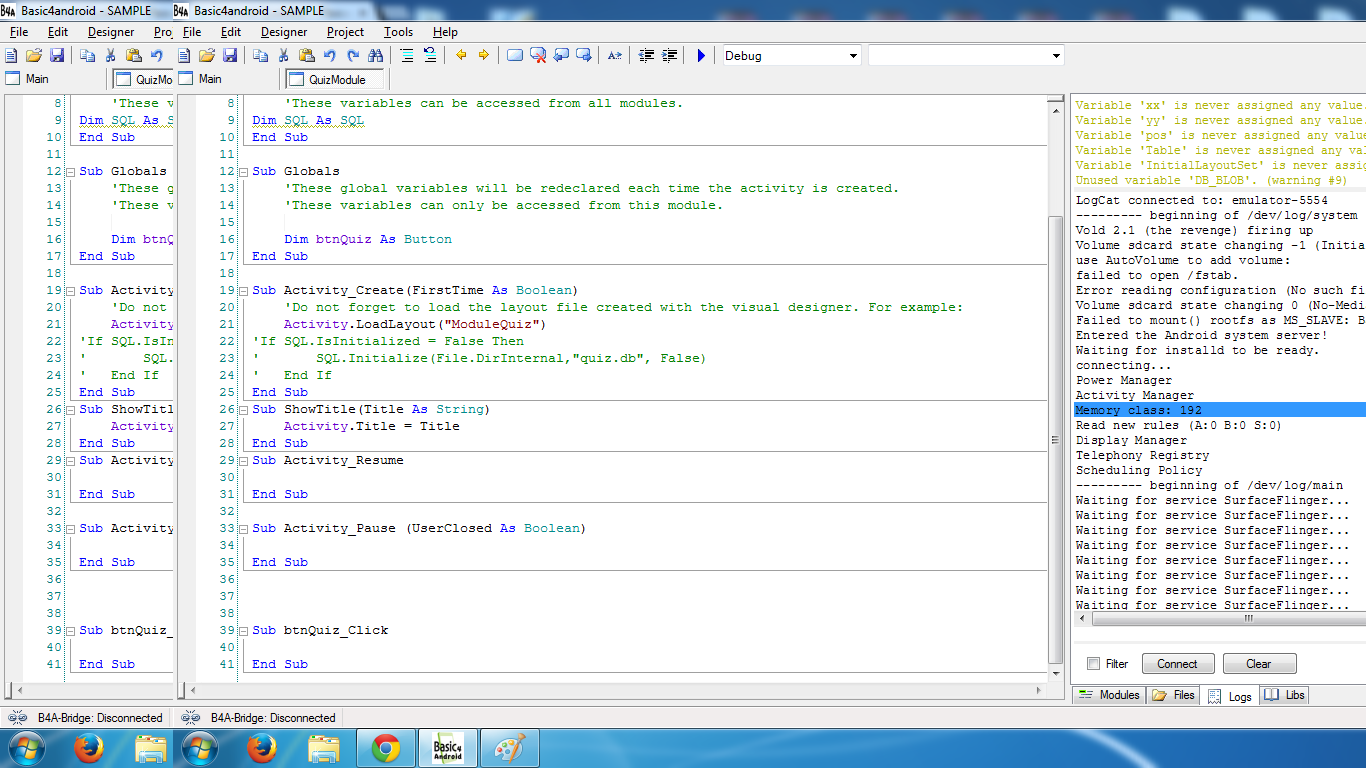Open the Project menu

346,32
